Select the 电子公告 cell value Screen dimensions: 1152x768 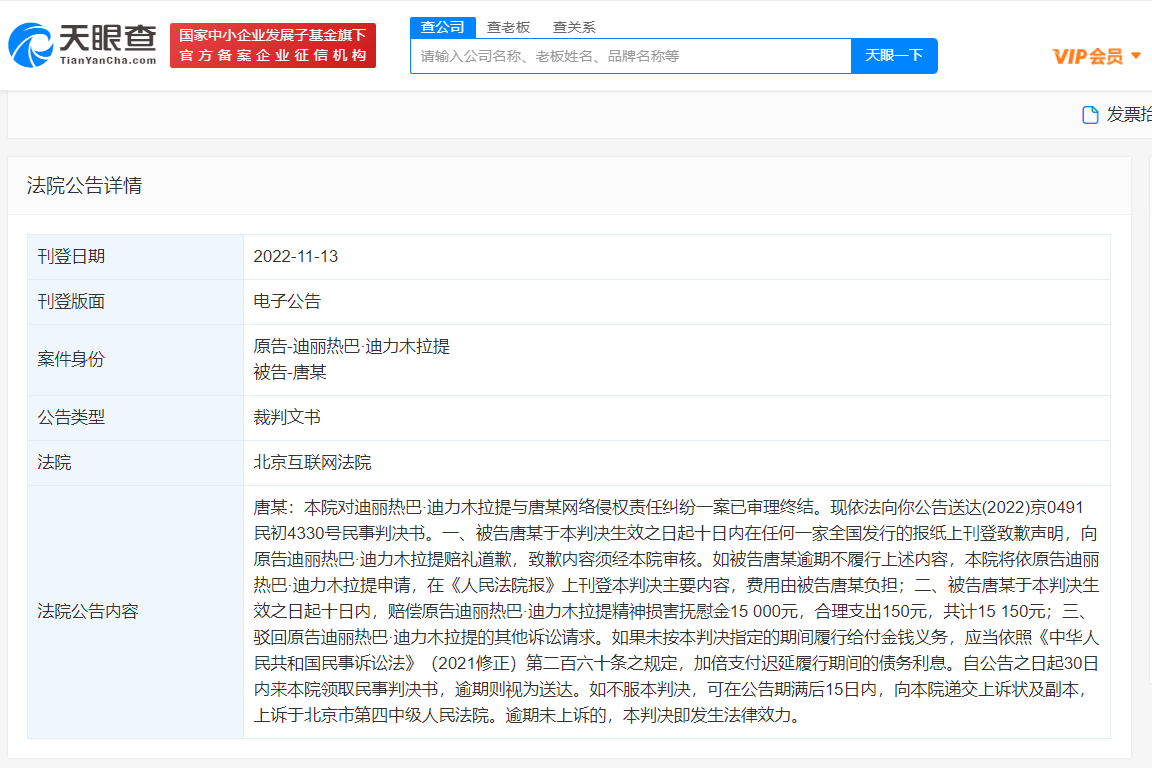click(287, 301)
